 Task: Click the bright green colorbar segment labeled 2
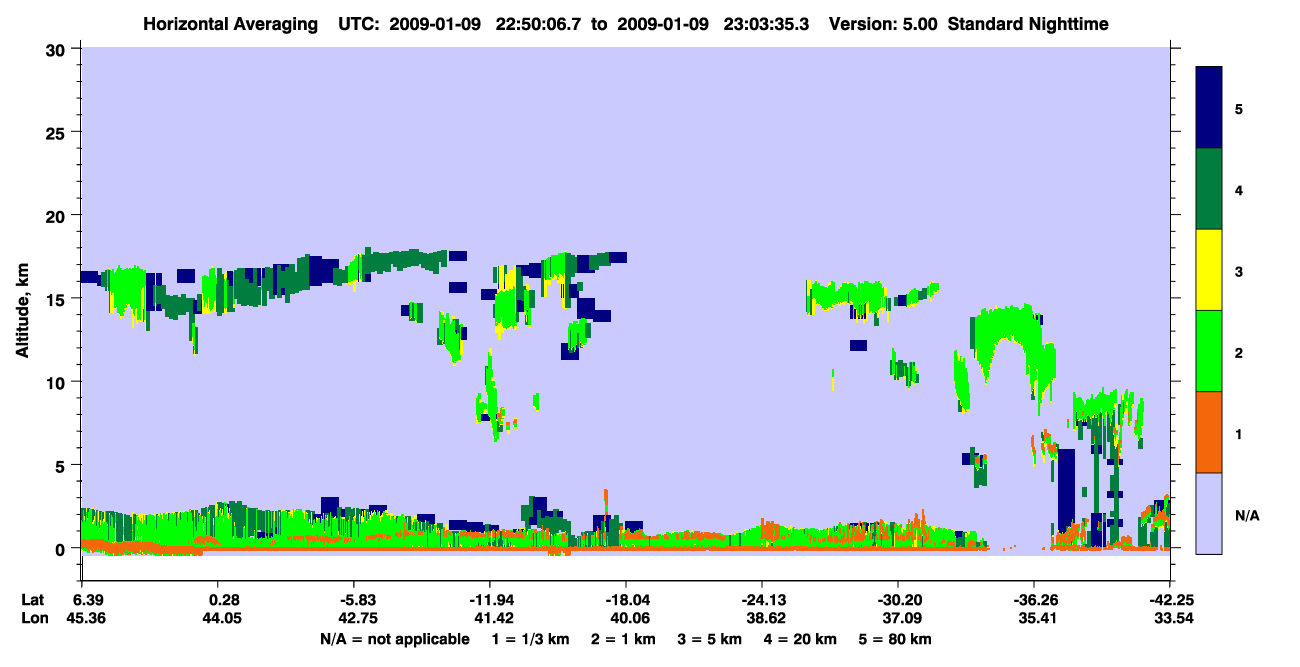(1209, 351)
